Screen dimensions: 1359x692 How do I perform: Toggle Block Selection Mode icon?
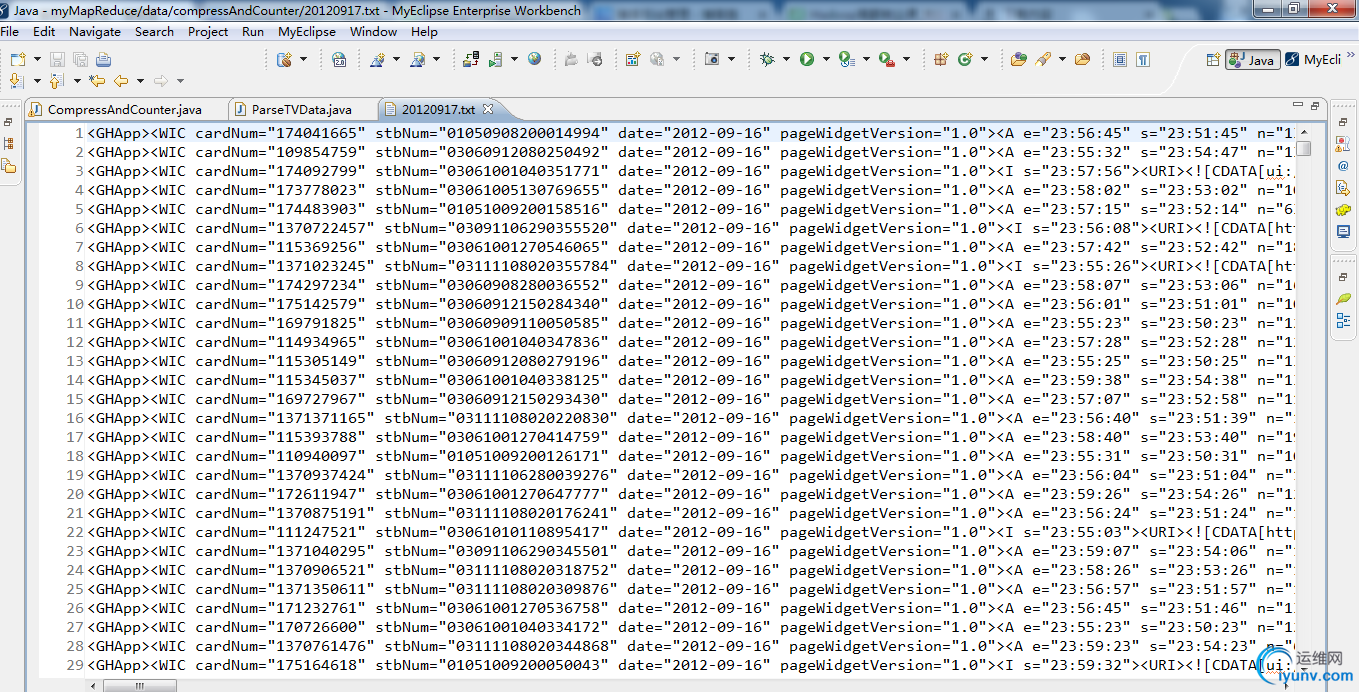tap(1120, 60)
